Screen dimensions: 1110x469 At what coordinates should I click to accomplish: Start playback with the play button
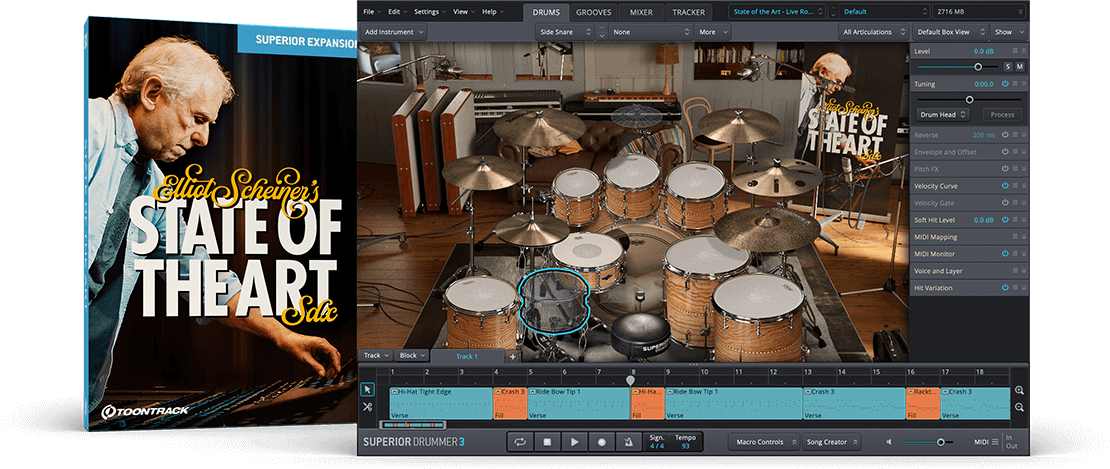[574, 441]
